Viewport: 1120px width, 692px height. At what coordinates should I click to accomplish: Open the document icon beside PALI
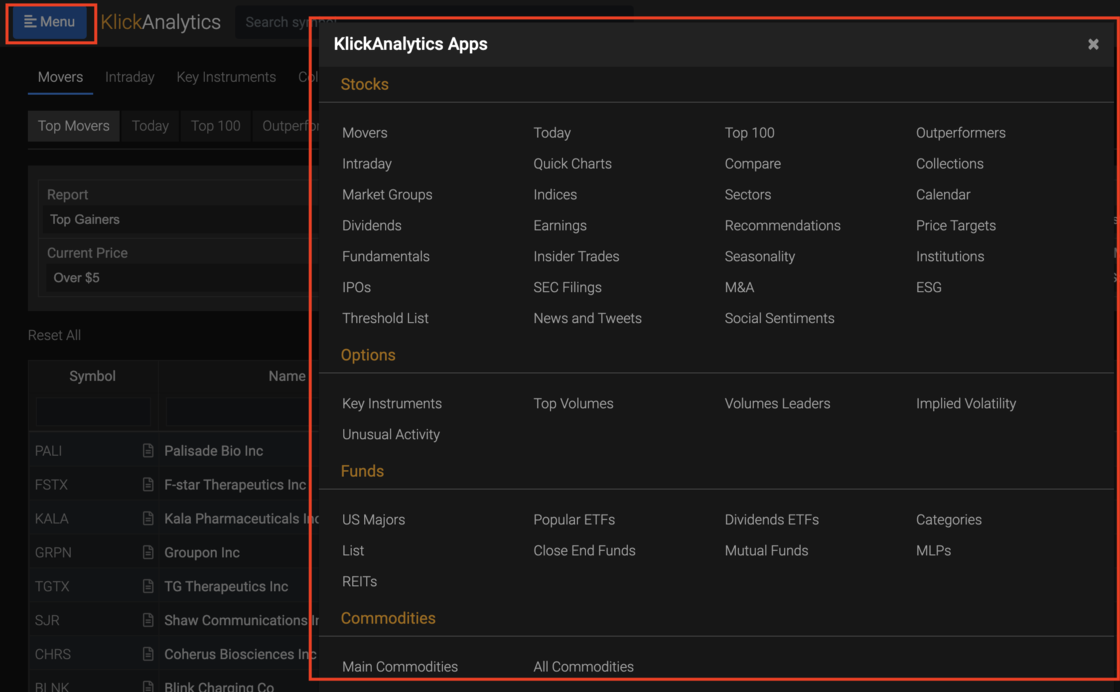pos(148,451)
